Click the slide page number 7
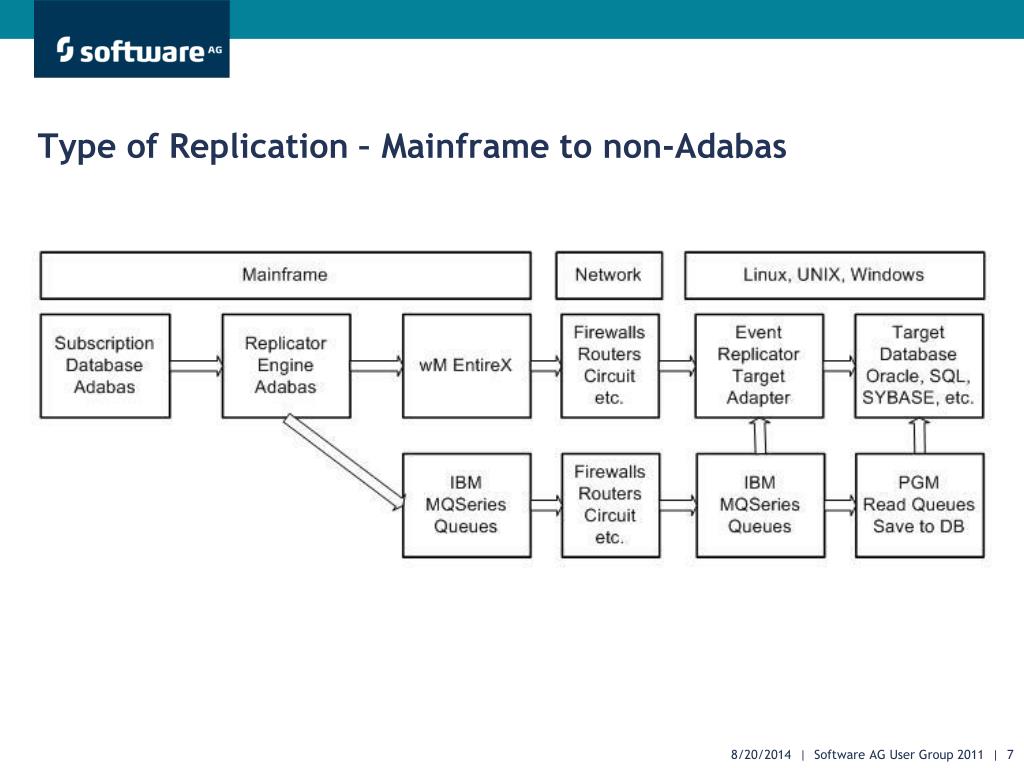This screenshot has width=1024, height=768. tap(1010, 754)
